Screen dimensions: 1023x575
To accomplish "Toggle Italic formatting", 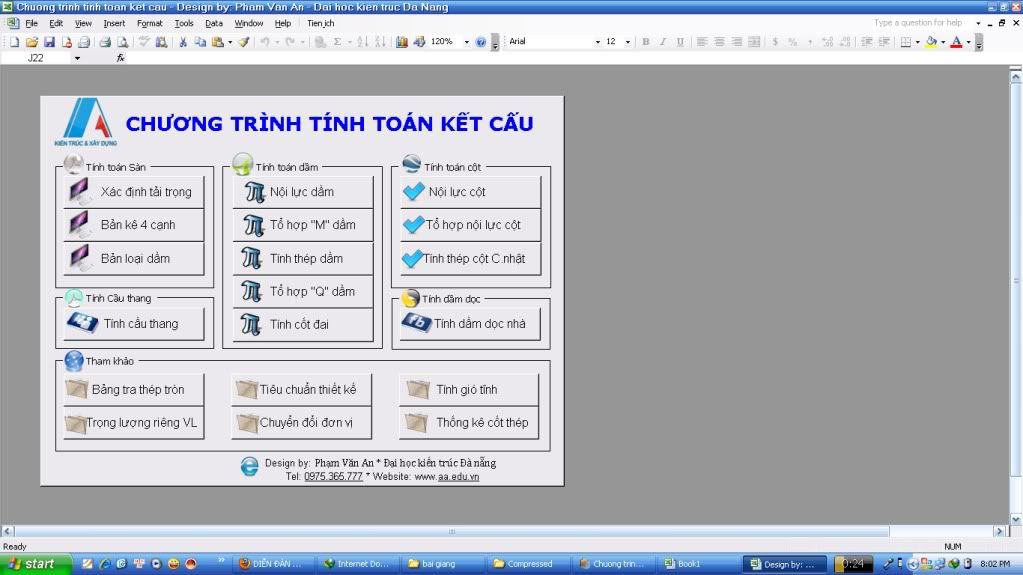I will coord(663,42).
